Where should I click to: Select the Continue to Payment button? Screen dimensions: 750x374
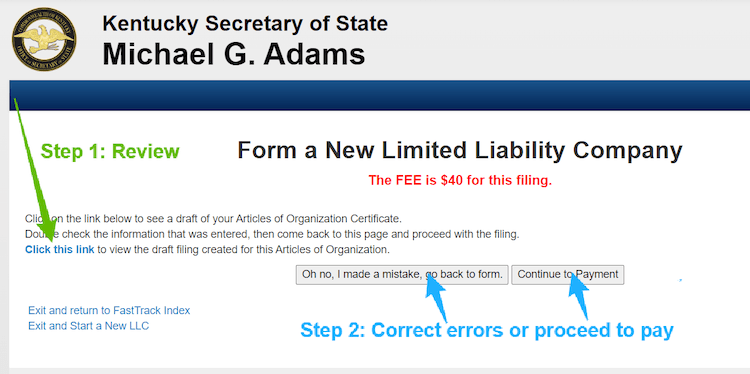tap(568, 275)
